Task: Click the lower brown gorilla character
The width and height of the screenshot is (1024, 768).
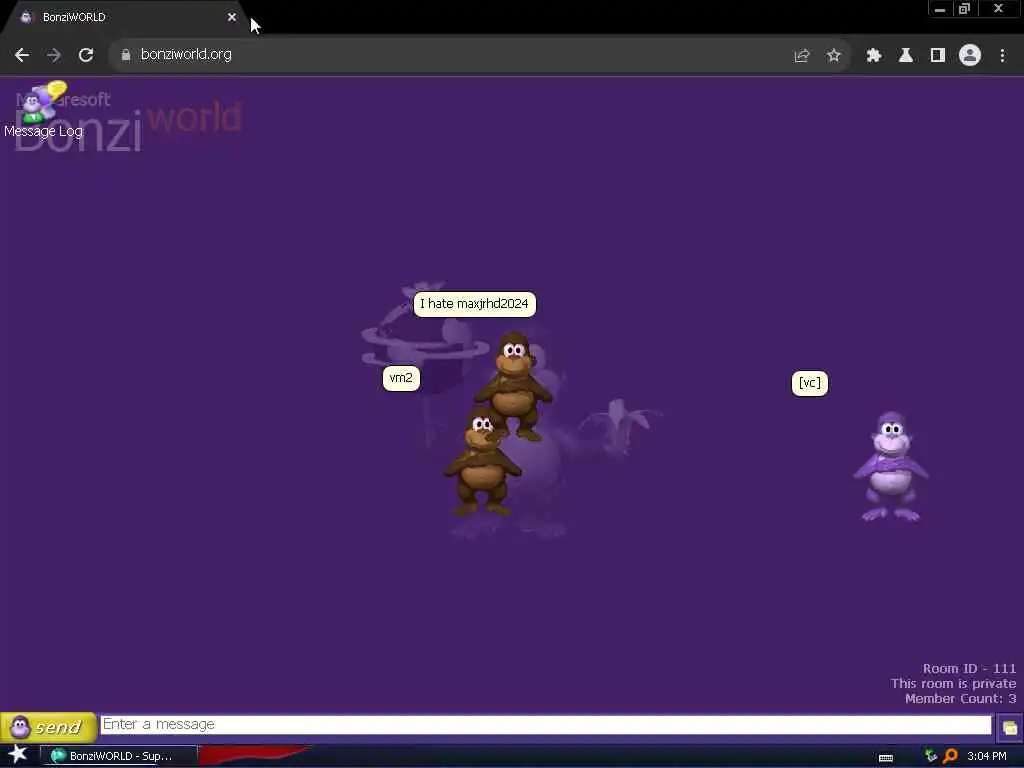Action: click(482, 461)
